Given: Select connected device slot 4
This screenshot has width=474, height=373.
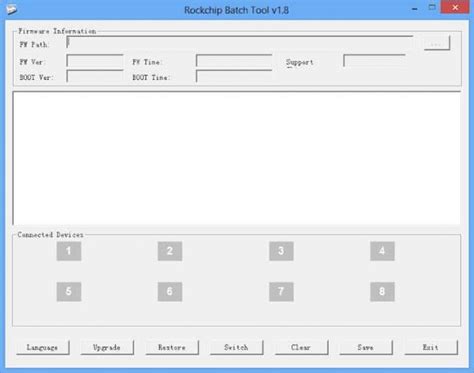Looking at the screenshot, I should [x=382, y=251].
